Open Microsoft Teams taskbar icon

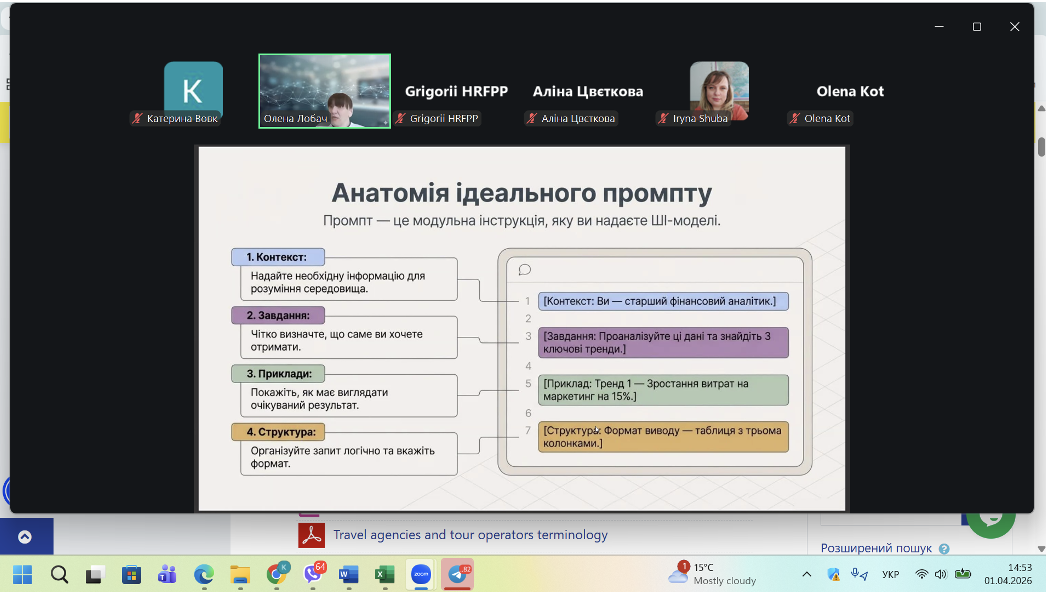(167, 574)
